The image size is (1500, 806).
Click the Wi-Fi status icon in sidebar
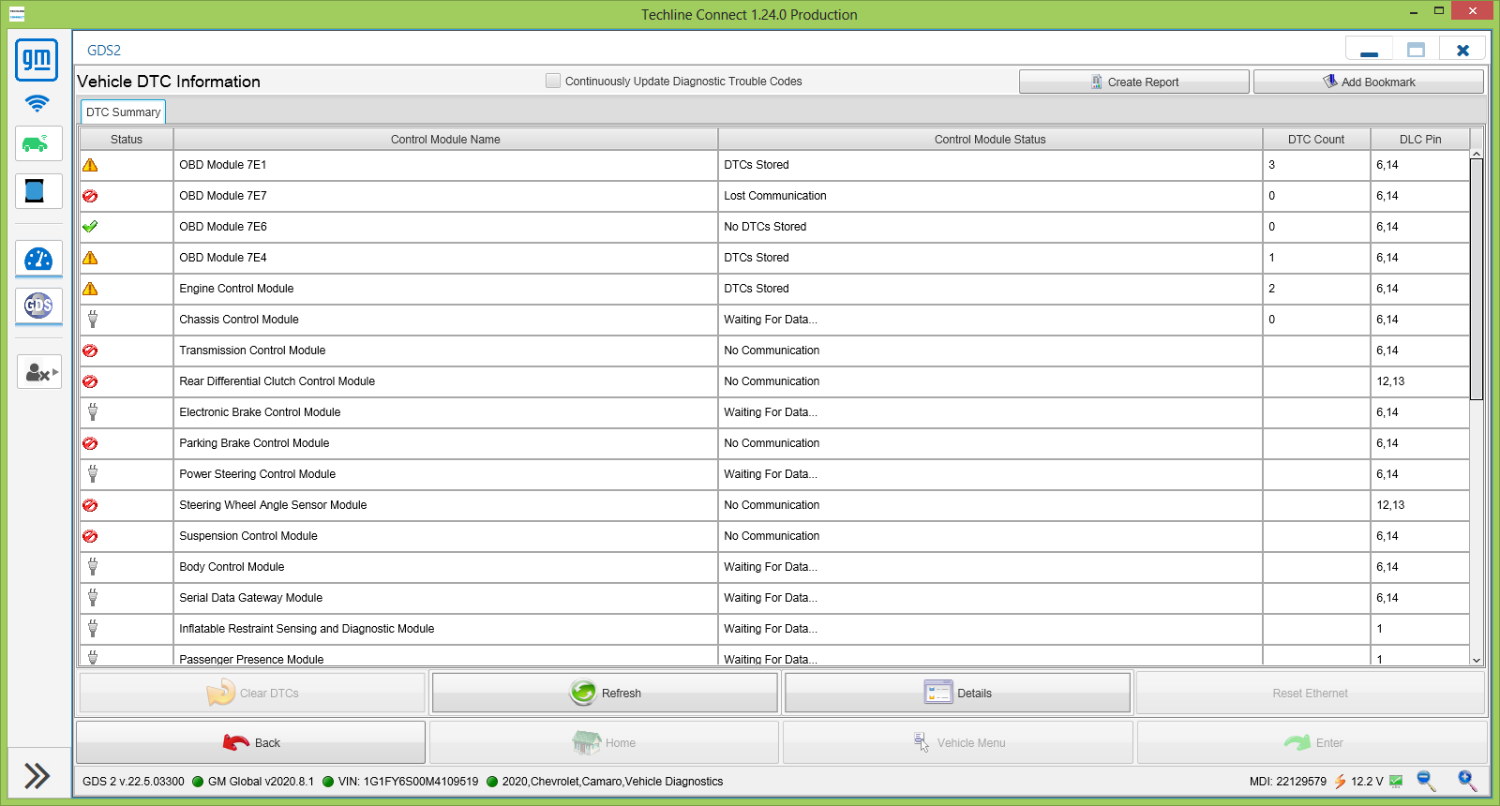tap(37, 103)
